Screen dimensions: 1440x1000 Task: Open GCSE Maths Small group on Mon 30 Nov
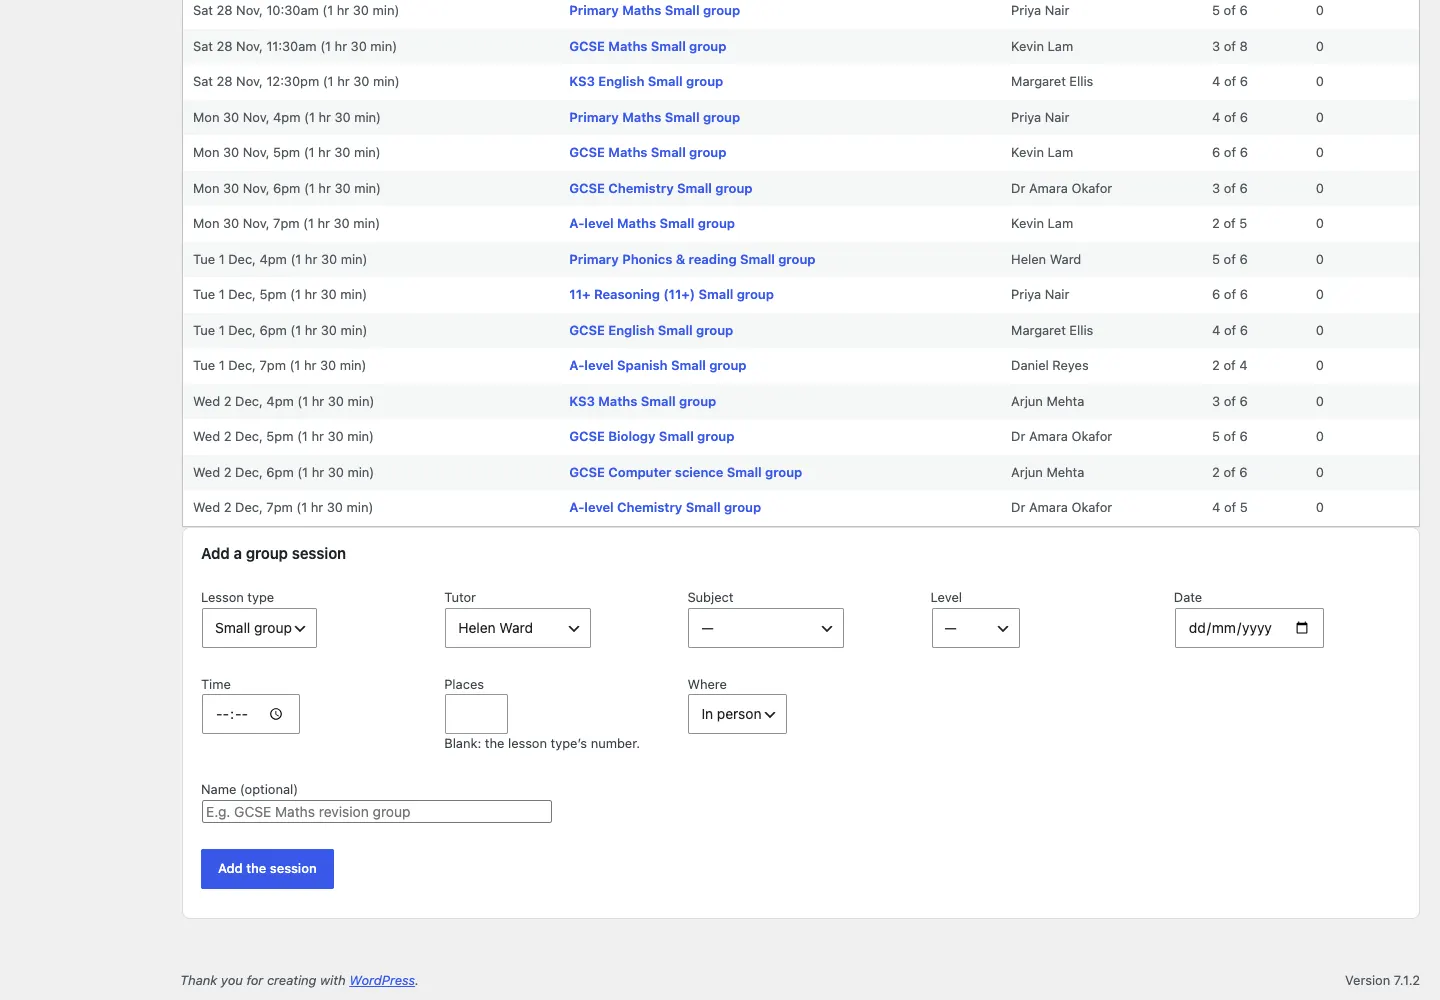pos(648,153)
